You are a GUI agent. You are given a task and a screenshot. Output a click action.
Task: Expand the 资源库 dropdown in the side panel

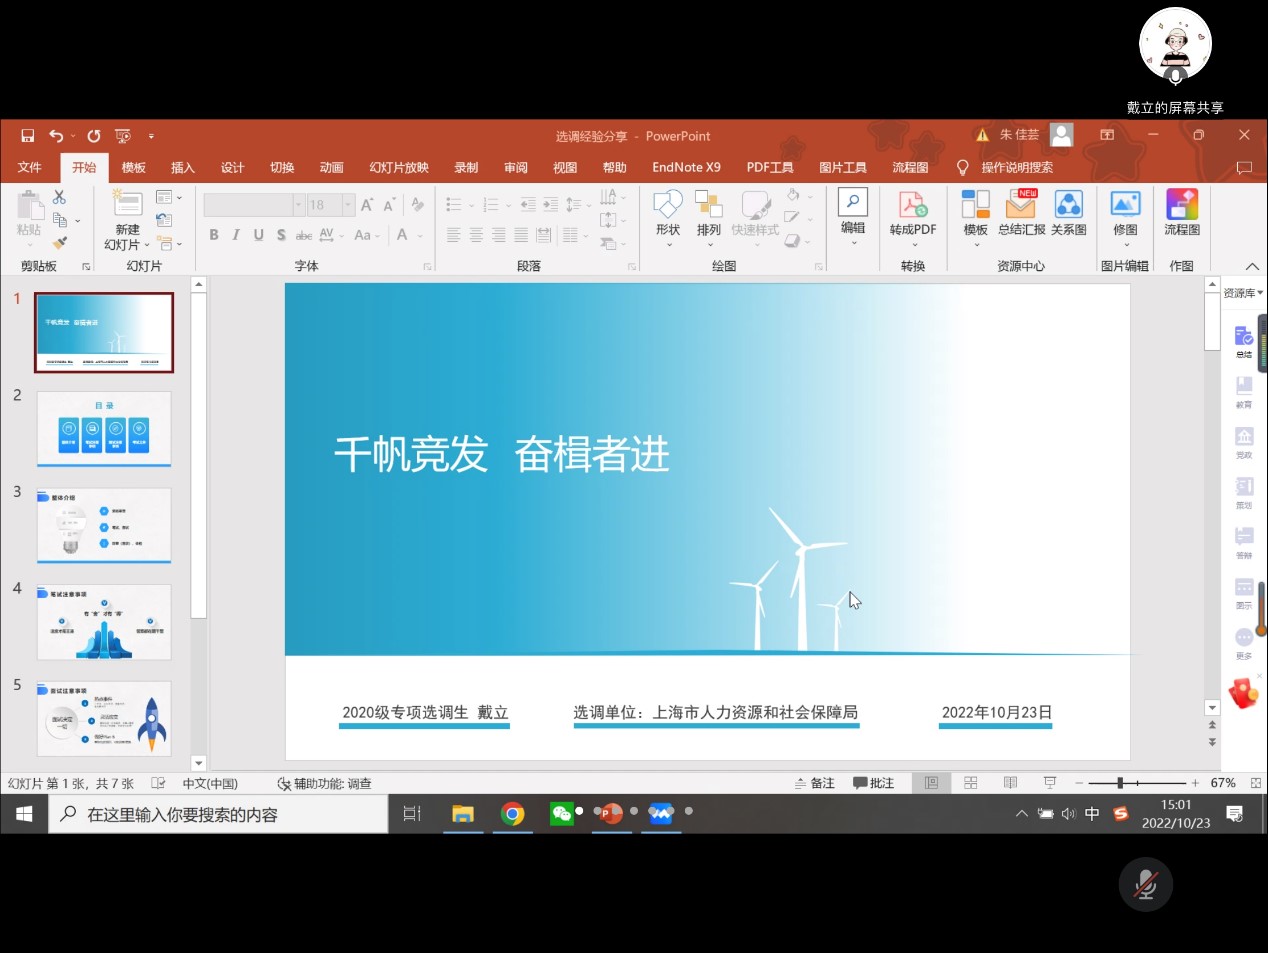[x=1243, y=293]
